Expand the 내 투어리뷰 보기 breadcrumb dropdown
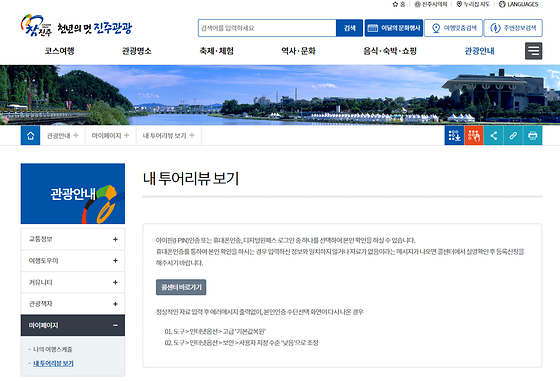560x381 pixels. 169,135
